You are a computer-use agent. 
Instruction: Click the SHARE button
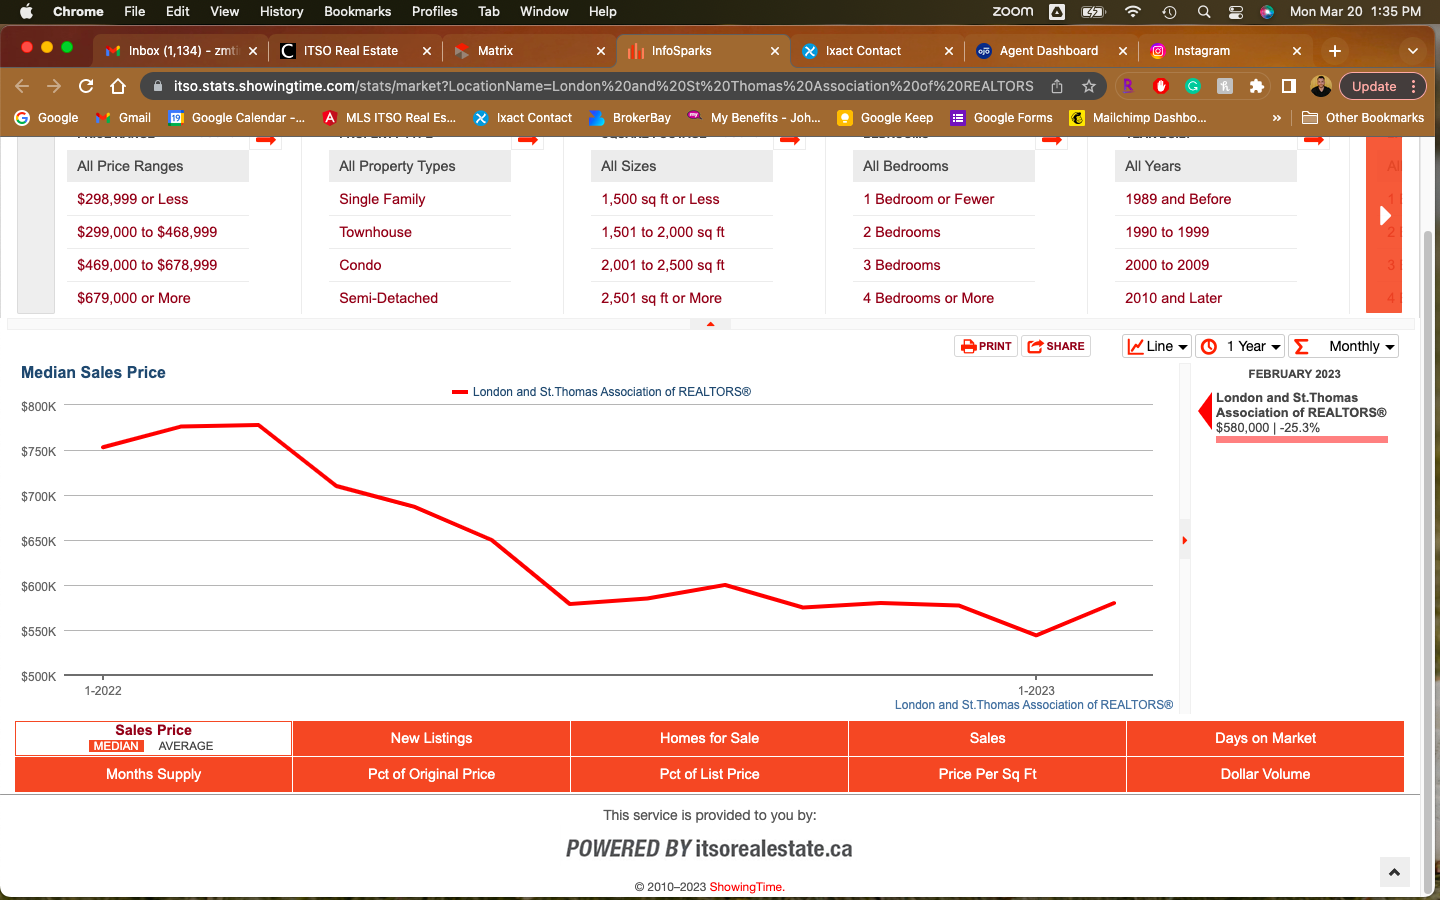[1056, 346]
